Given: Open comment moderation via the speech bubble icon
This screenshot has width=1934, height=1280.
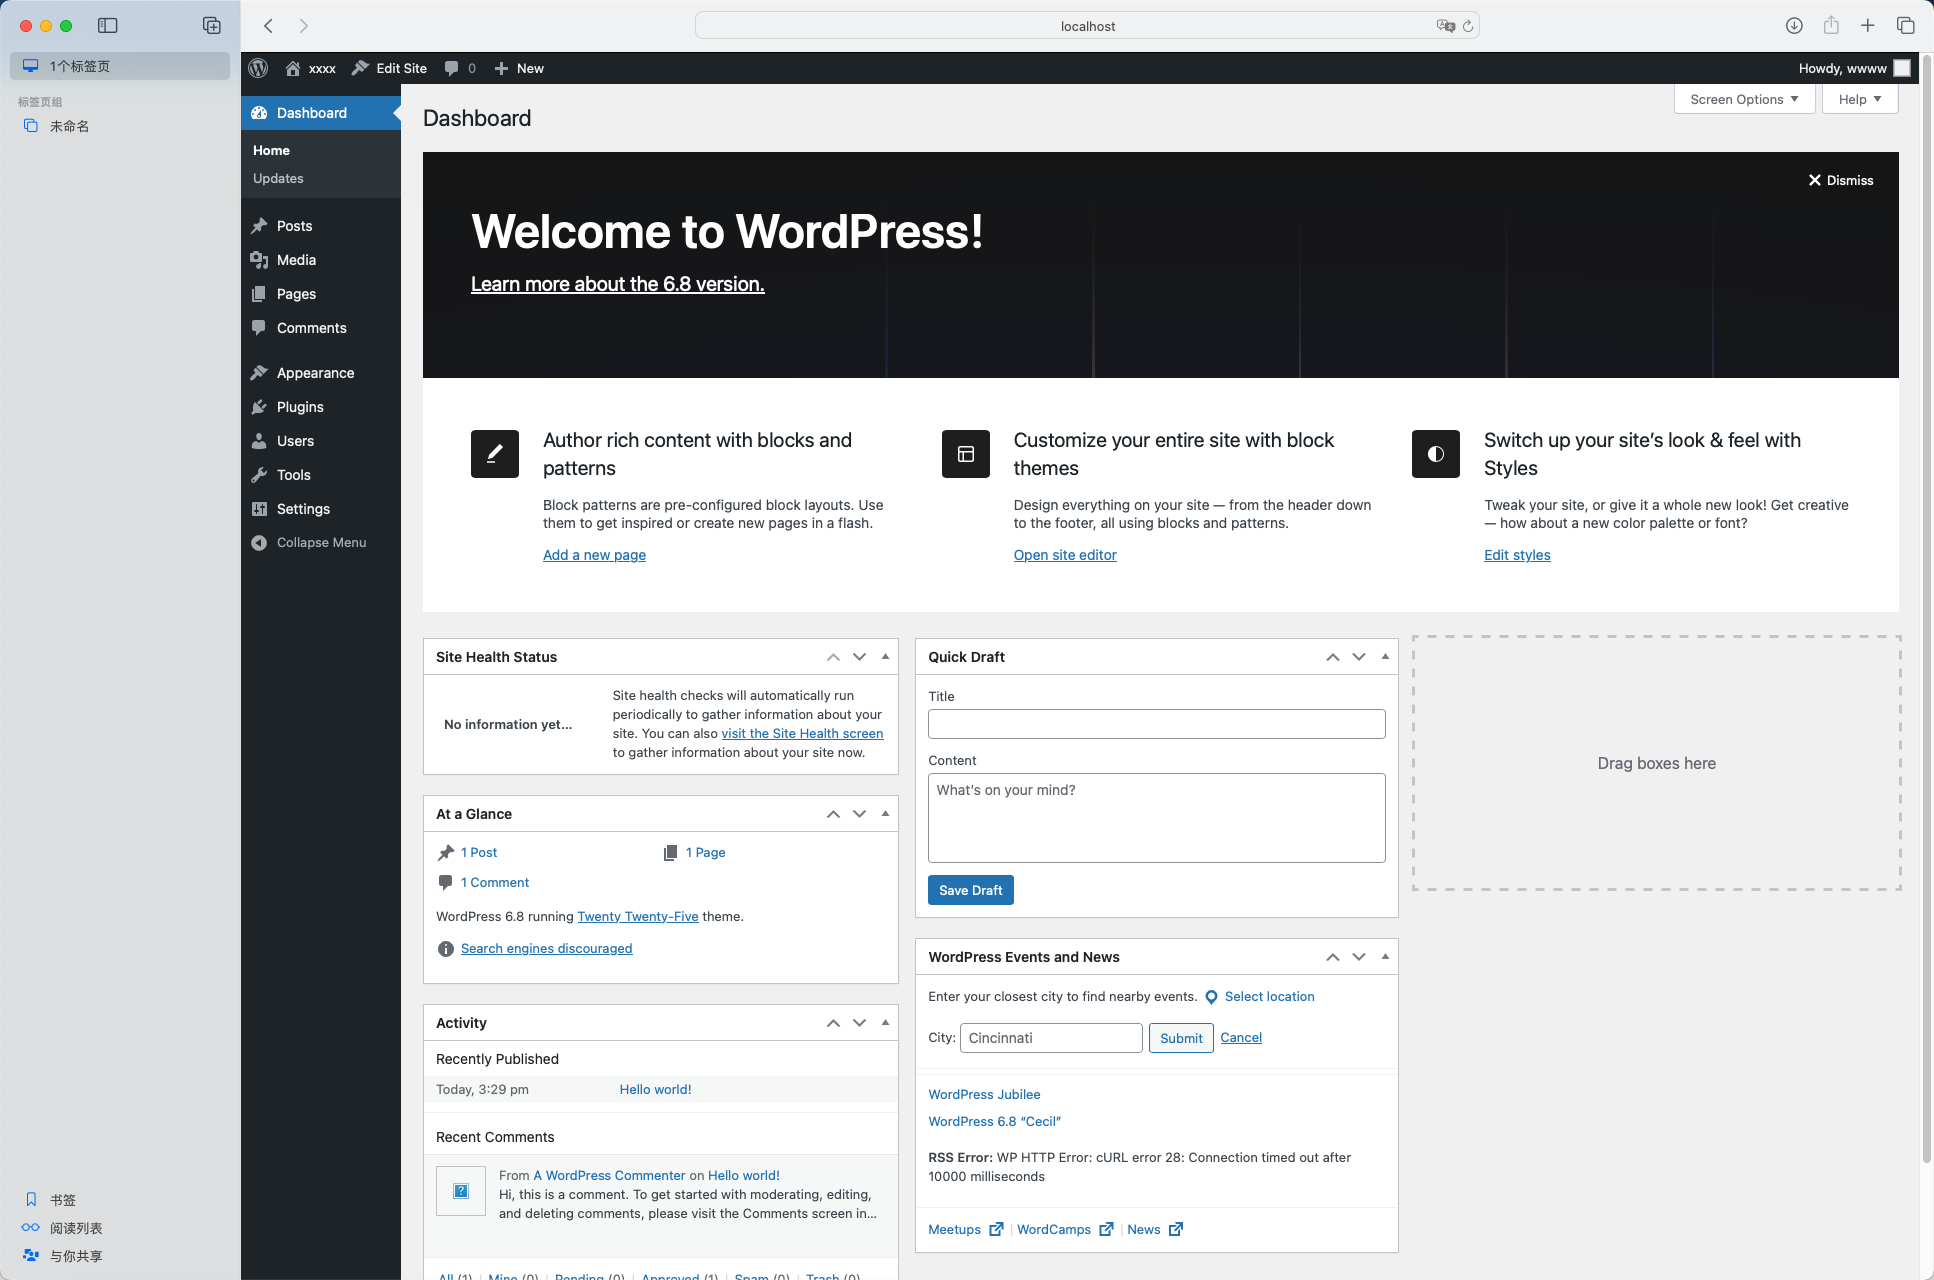Looking at the screenshot, I should tap(454, 68).
